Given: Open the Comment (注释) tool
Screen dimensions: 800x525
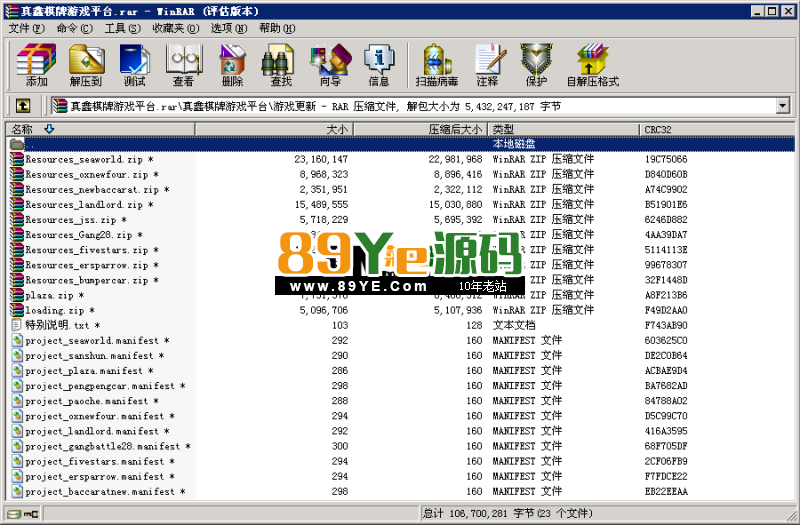Looking at the screenshot, I should [488, 65].
